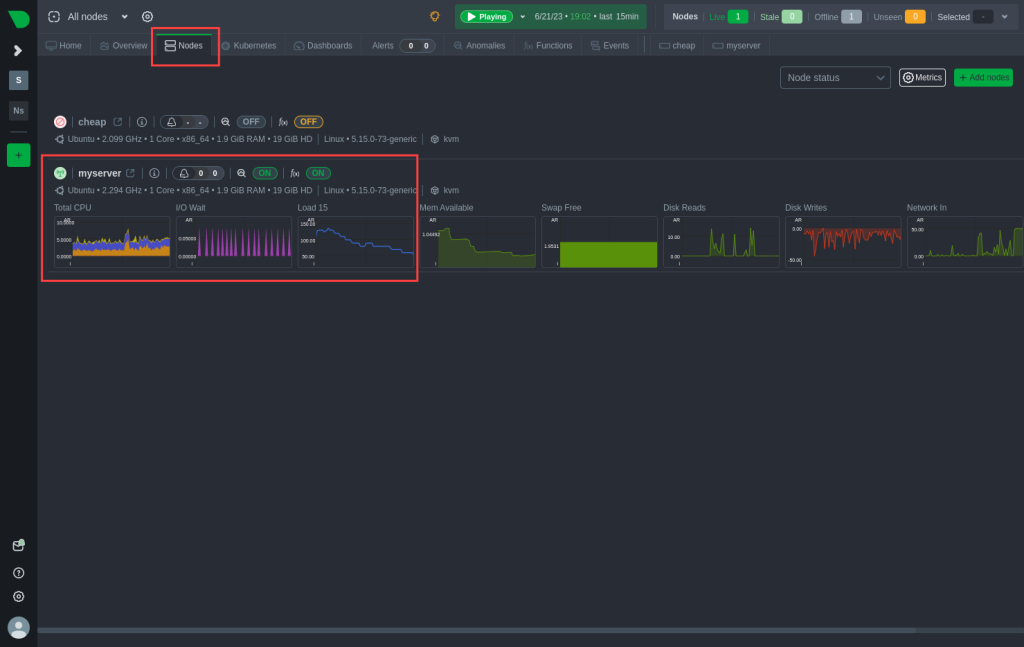Open the Functions tab
Image resolution: width=1024 pixels, height=647 pixels.
click(548, 46)
